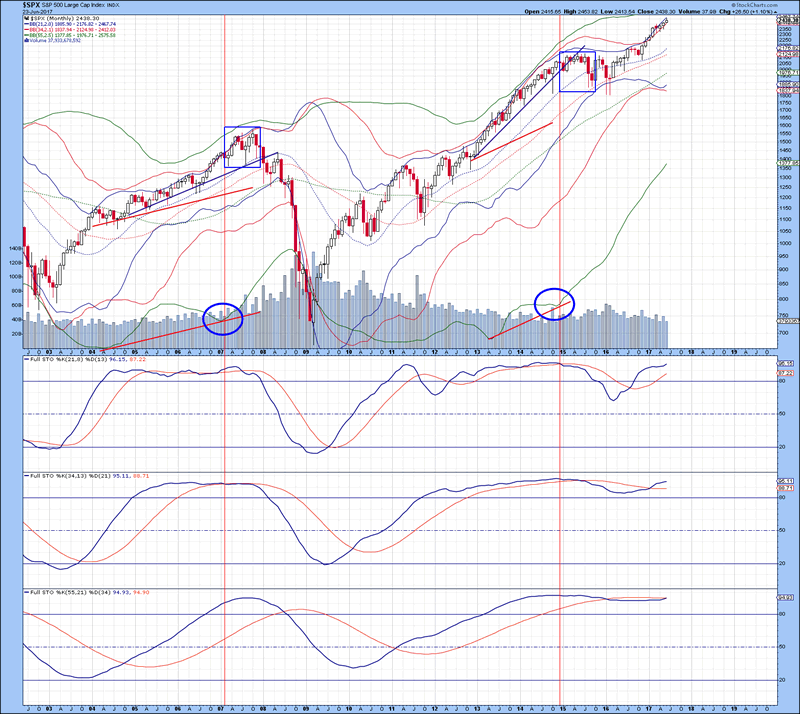The height and width of the screenshot is (714, 800).
Task: Click the blue ellipse near 2015 volume
Action: (555, 304)
